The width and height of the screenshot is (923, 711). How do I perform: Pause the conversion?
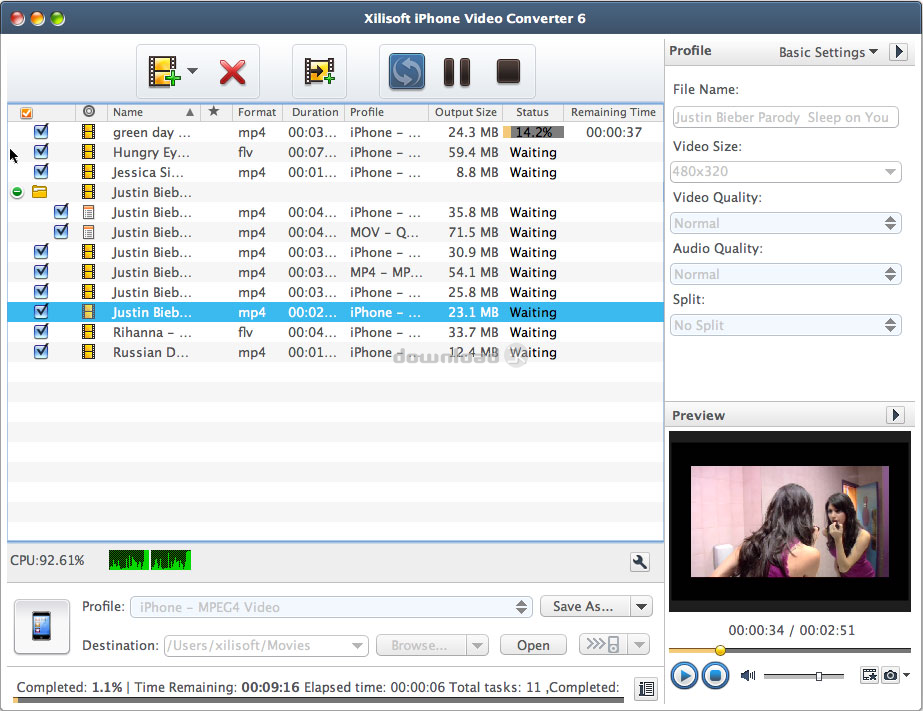457,72
